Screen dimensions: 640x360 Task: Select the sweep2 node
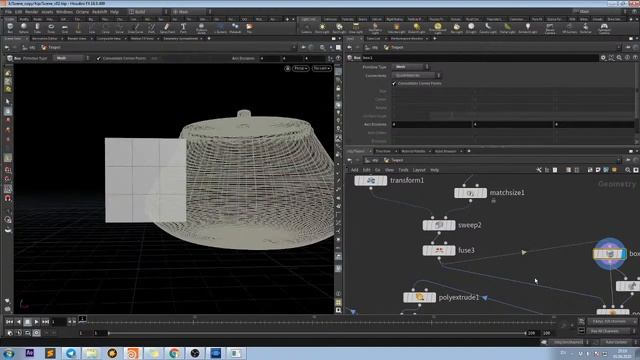coord(439,225)
